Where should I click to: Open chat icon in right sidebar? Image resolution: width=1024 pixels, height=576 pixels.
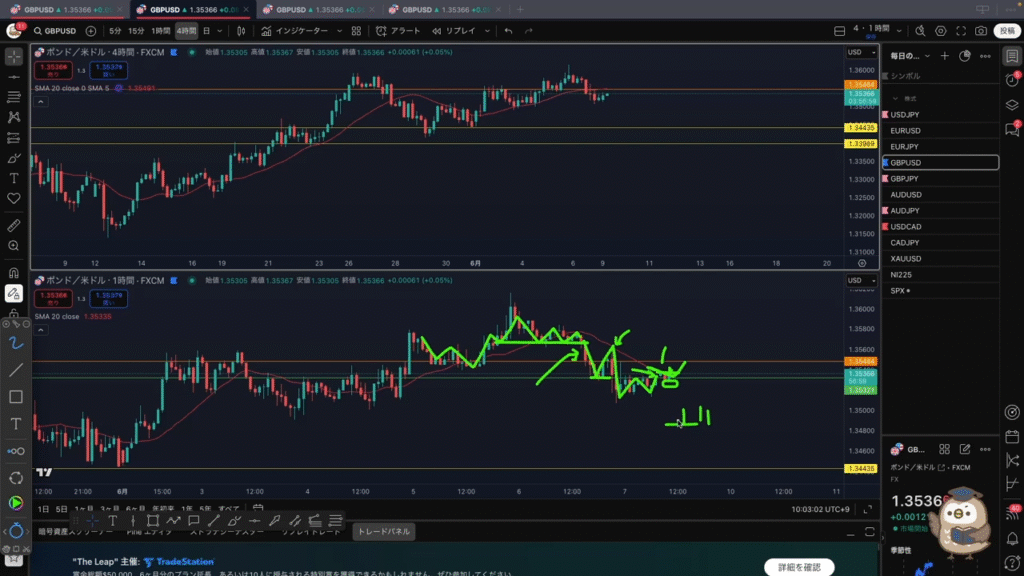(1012, 129)
